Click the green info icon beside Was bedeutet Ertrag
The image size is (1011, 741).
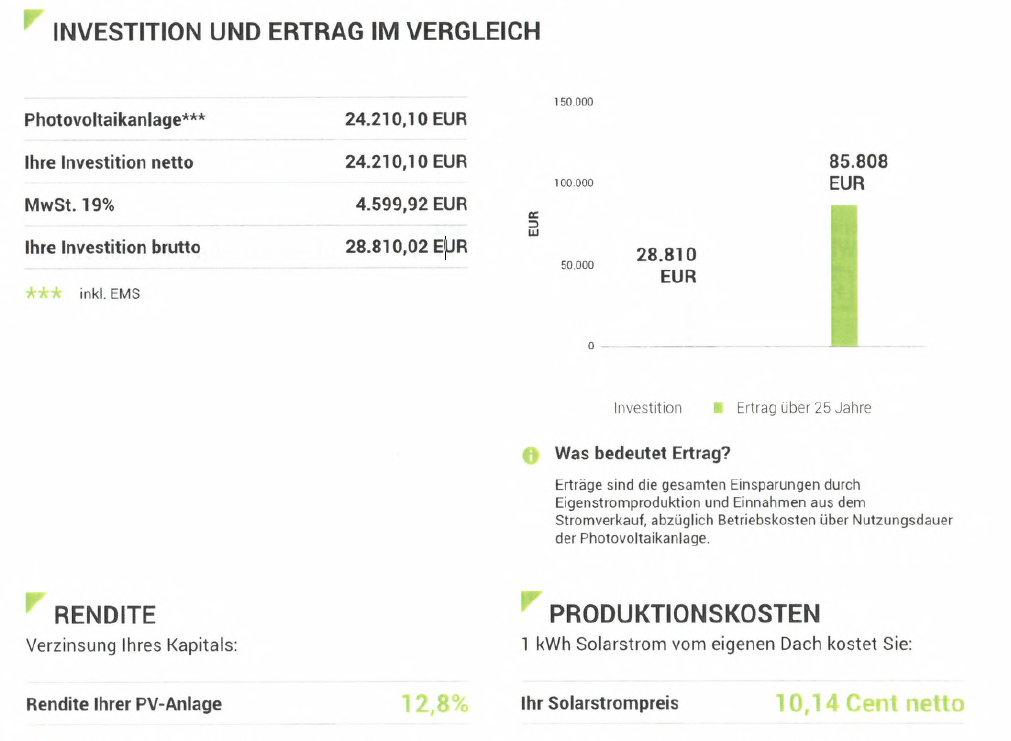(530, 455)
